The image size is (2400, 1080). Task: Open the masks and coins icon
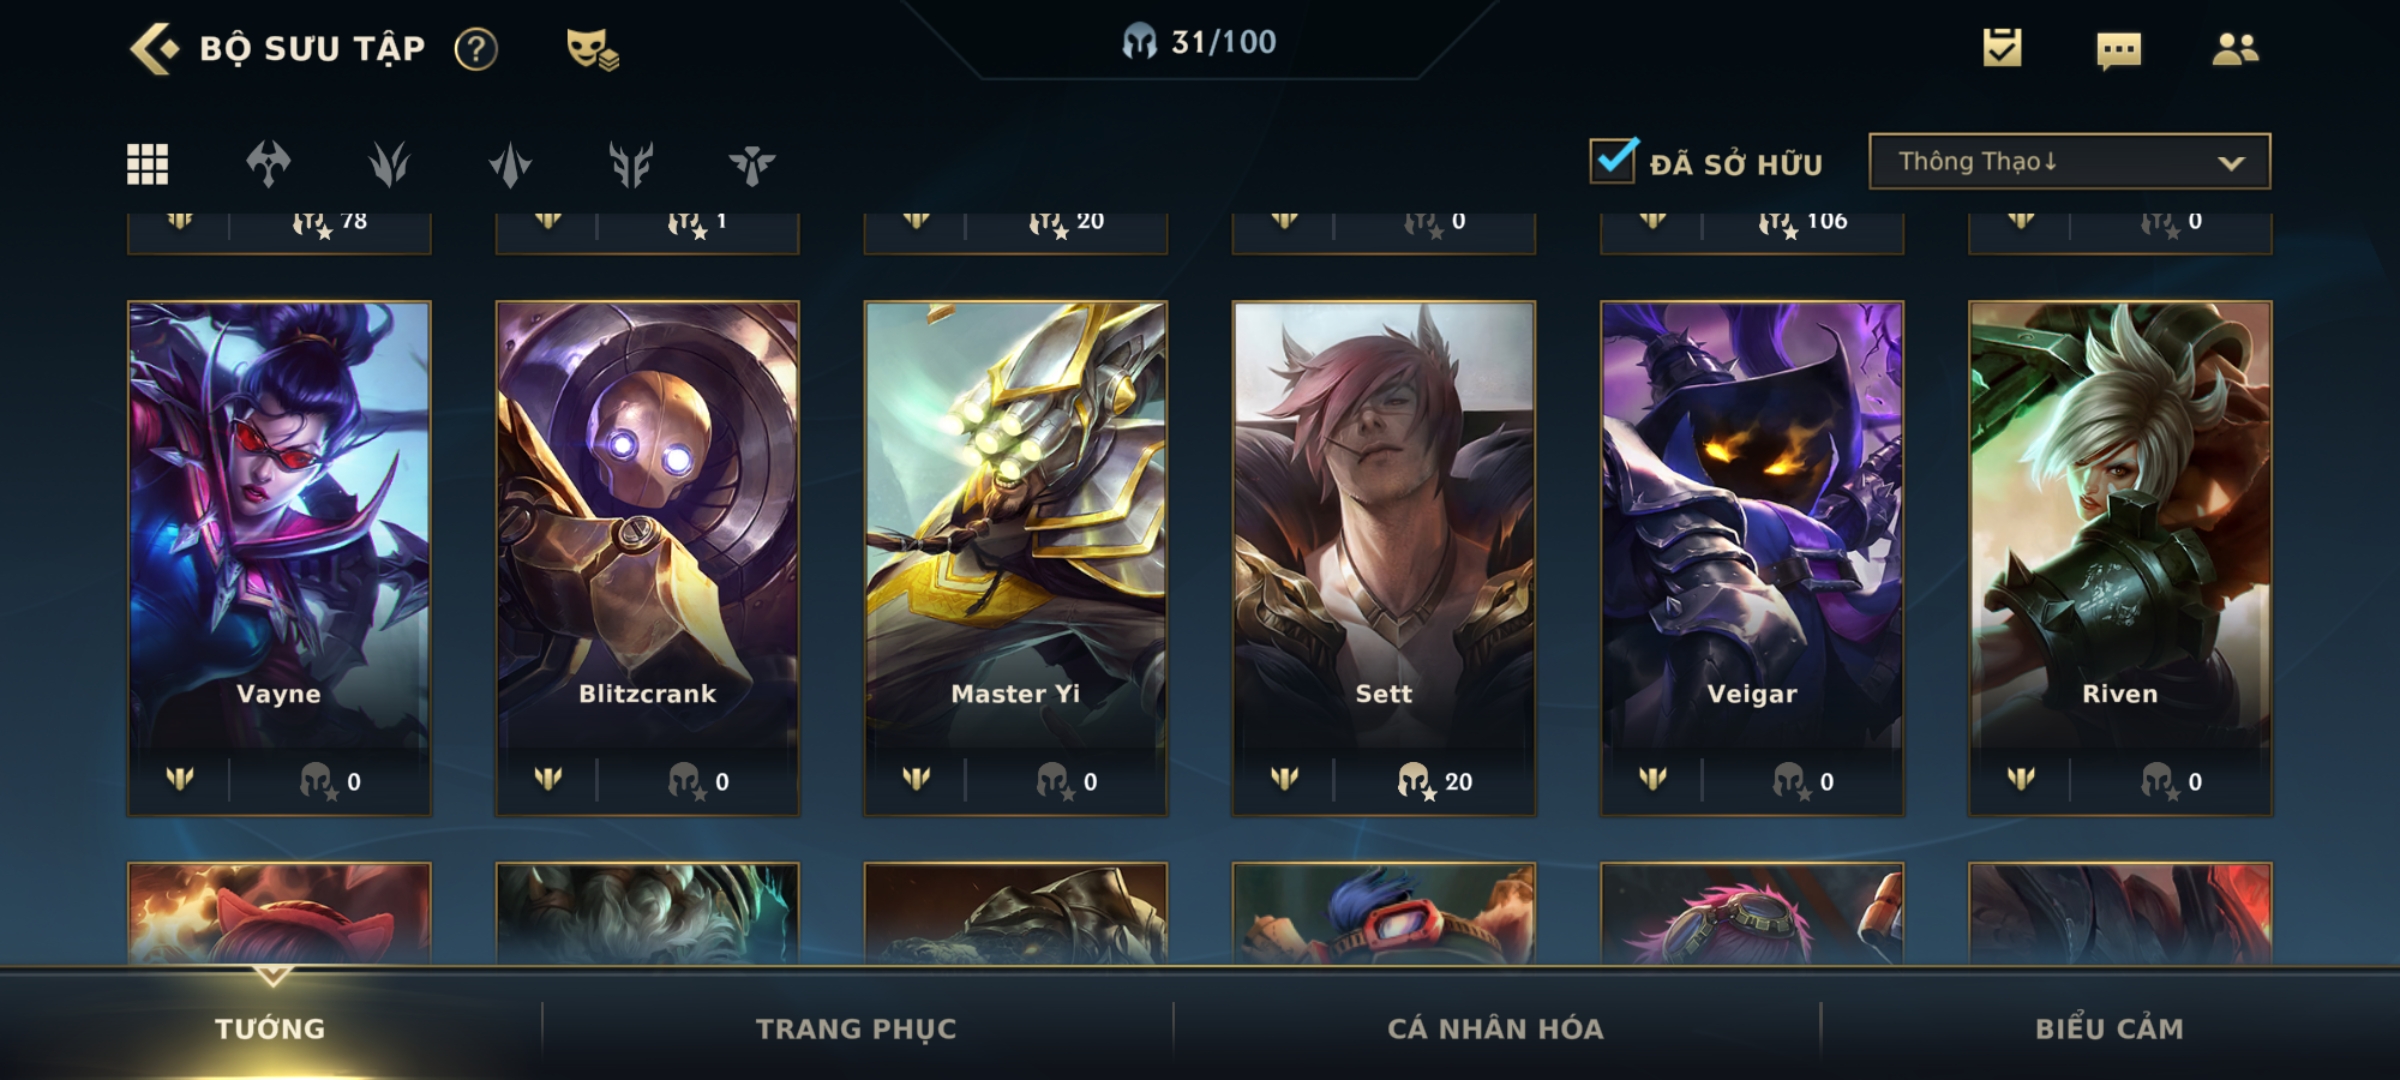coord(592,48)
